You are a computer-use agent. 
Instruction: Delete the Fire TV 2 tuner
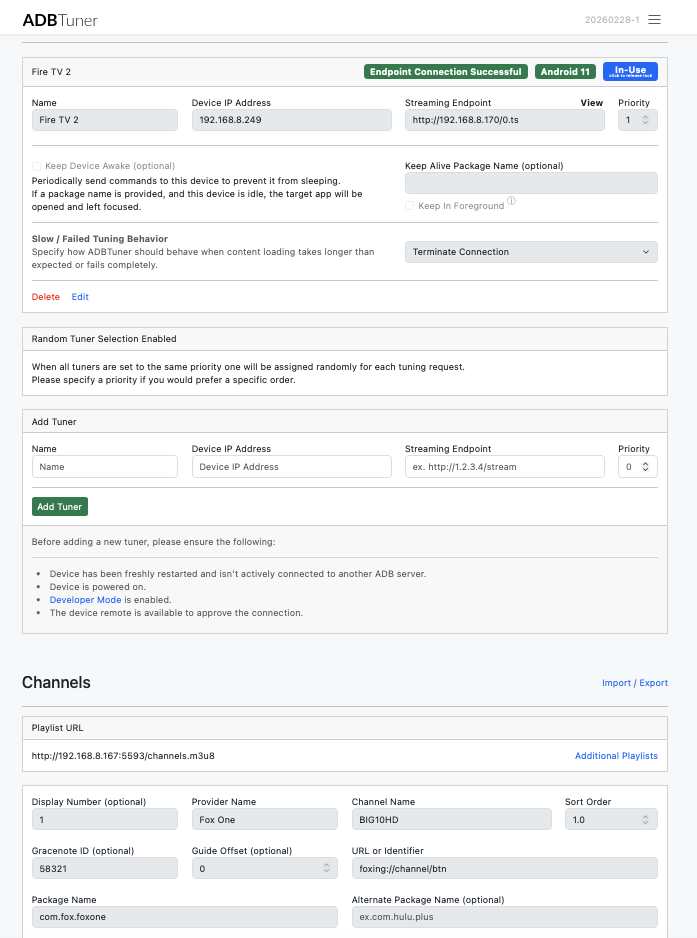coord(46,297)
